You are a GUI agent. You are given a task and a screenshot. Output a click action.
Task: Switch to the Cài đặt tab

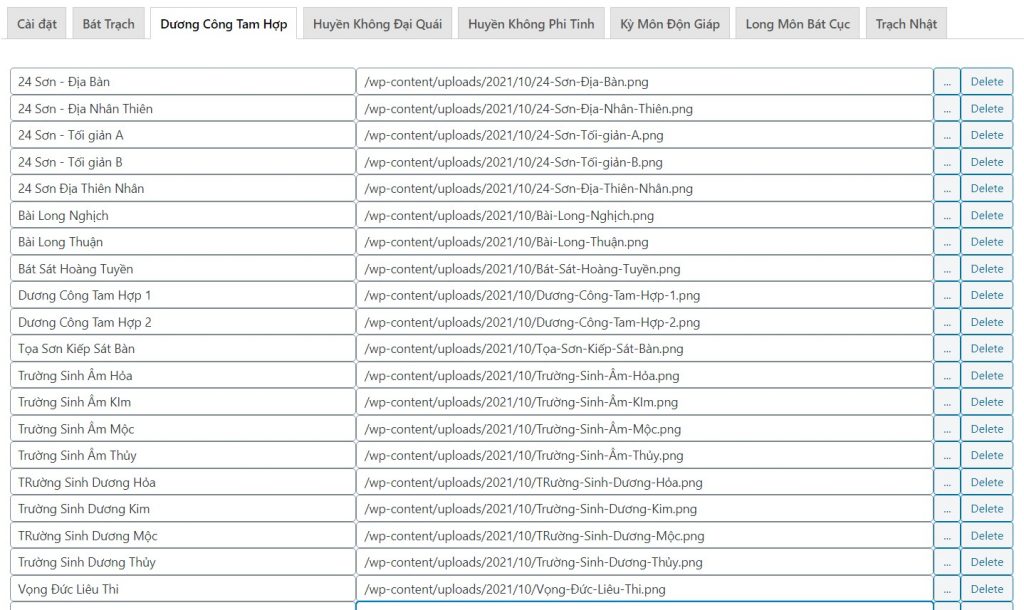(x=37, y=24)
